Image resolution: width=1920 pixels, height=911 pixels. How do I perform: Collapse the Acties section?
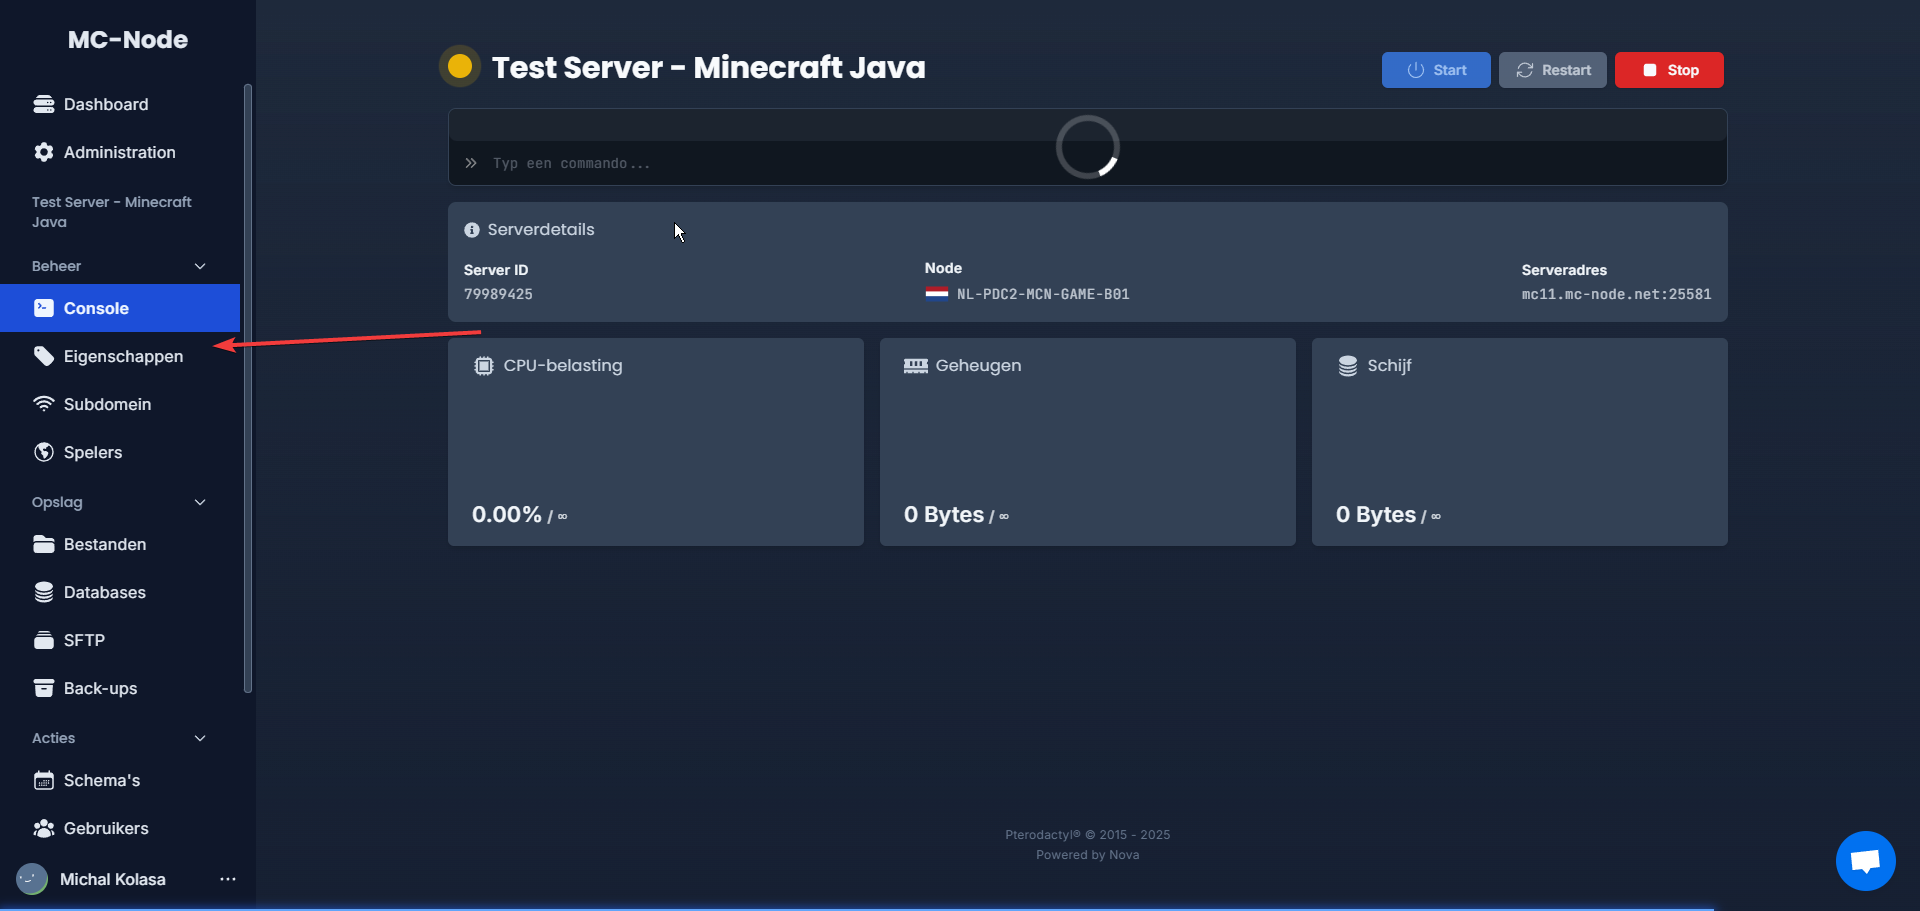(x=200, y=738)
